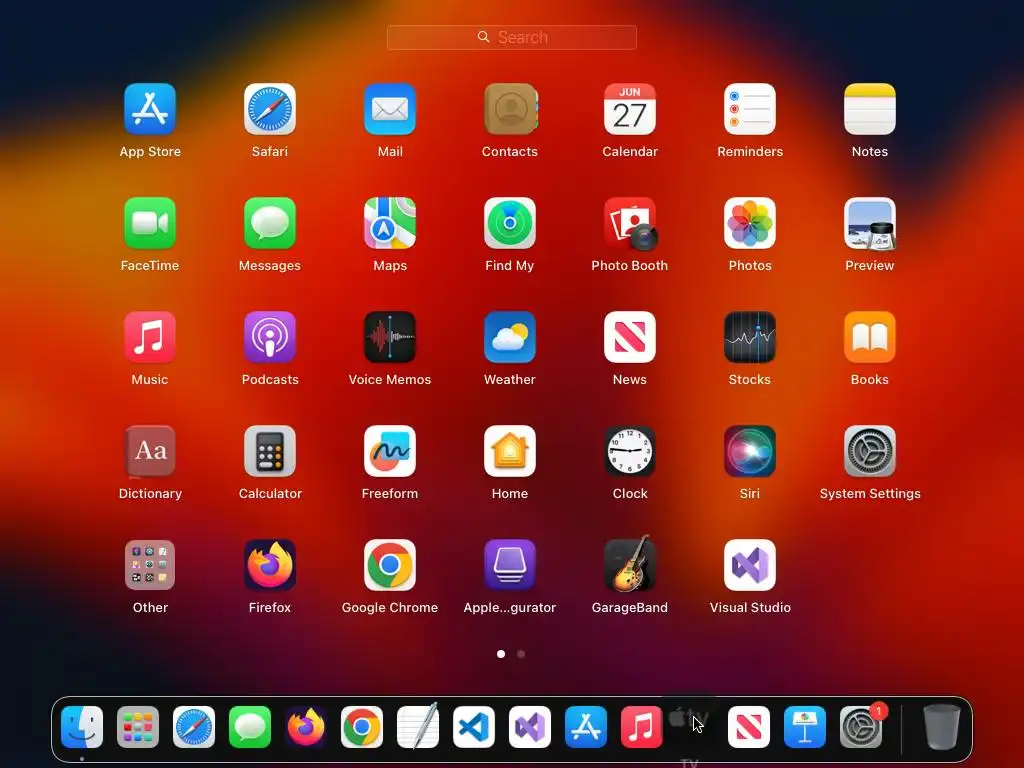Open the Home app
This screenshot has width=1024, height=768.
pyautogui.click(x=510, y=451)
